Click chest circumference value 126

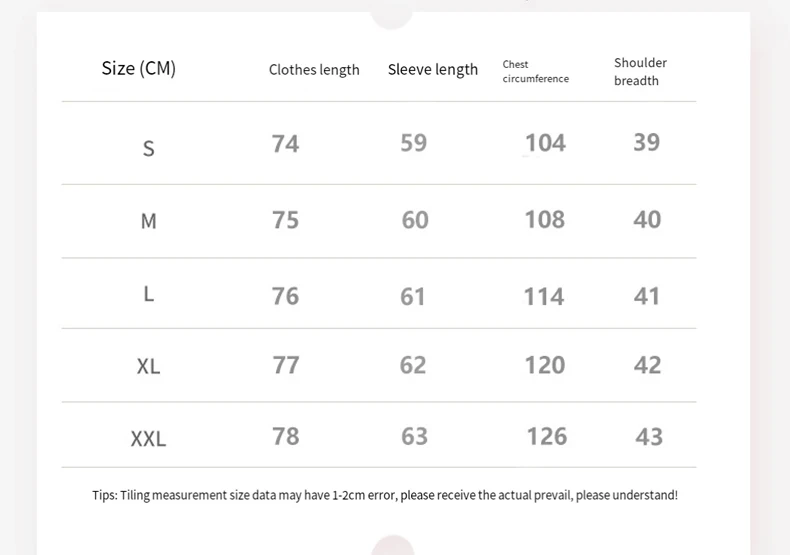tap(547, 436)
